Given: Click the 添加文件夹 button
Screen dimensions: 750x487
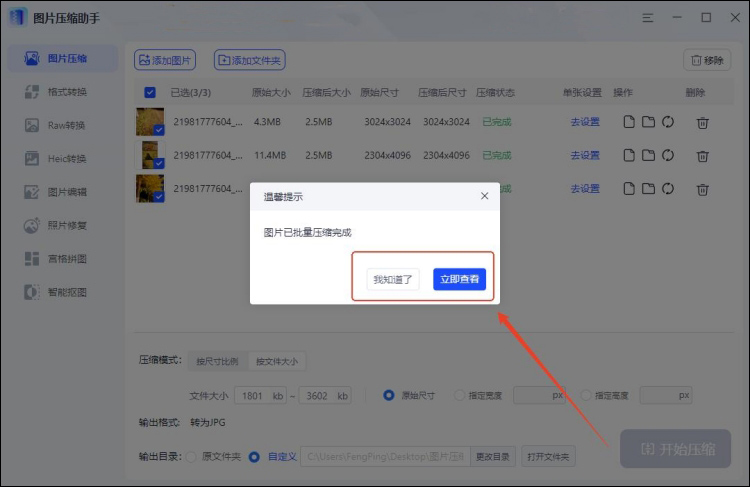Looking at the screenshot, I should [x=250, y=60].
